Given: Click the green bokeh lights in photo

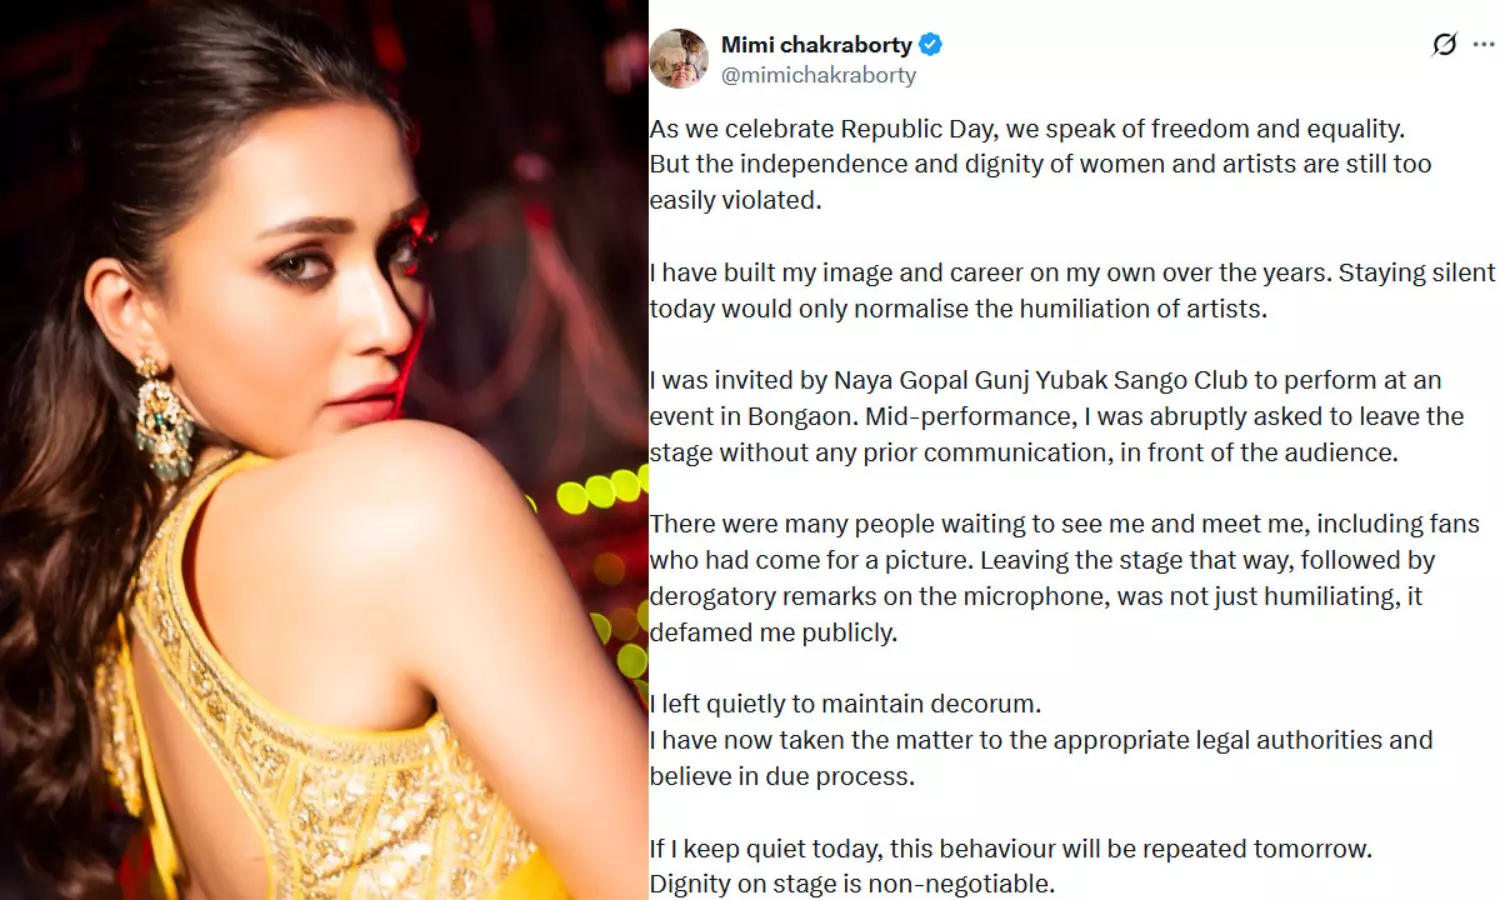Looking at the screenshot, I should coord(598,490).
